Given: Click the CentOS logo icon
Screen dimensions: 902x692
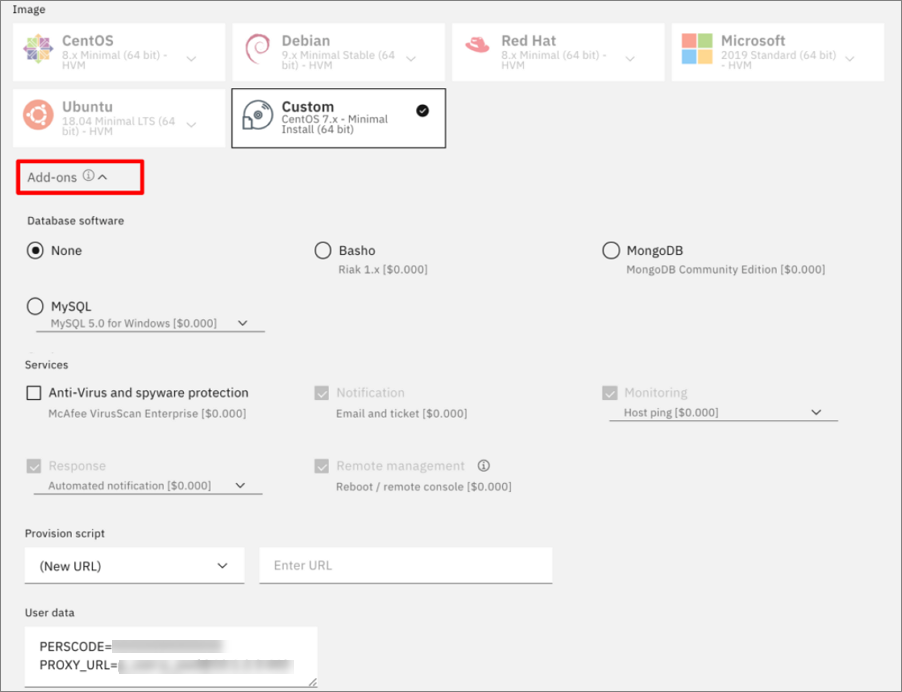Looking at the screenshot, I should 39,49.
